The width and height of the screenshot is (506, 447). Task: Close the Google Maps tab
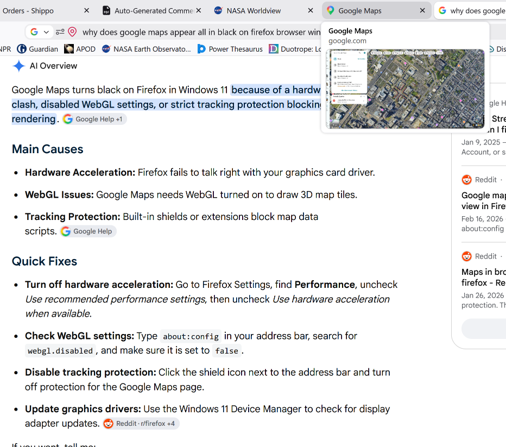422,11
